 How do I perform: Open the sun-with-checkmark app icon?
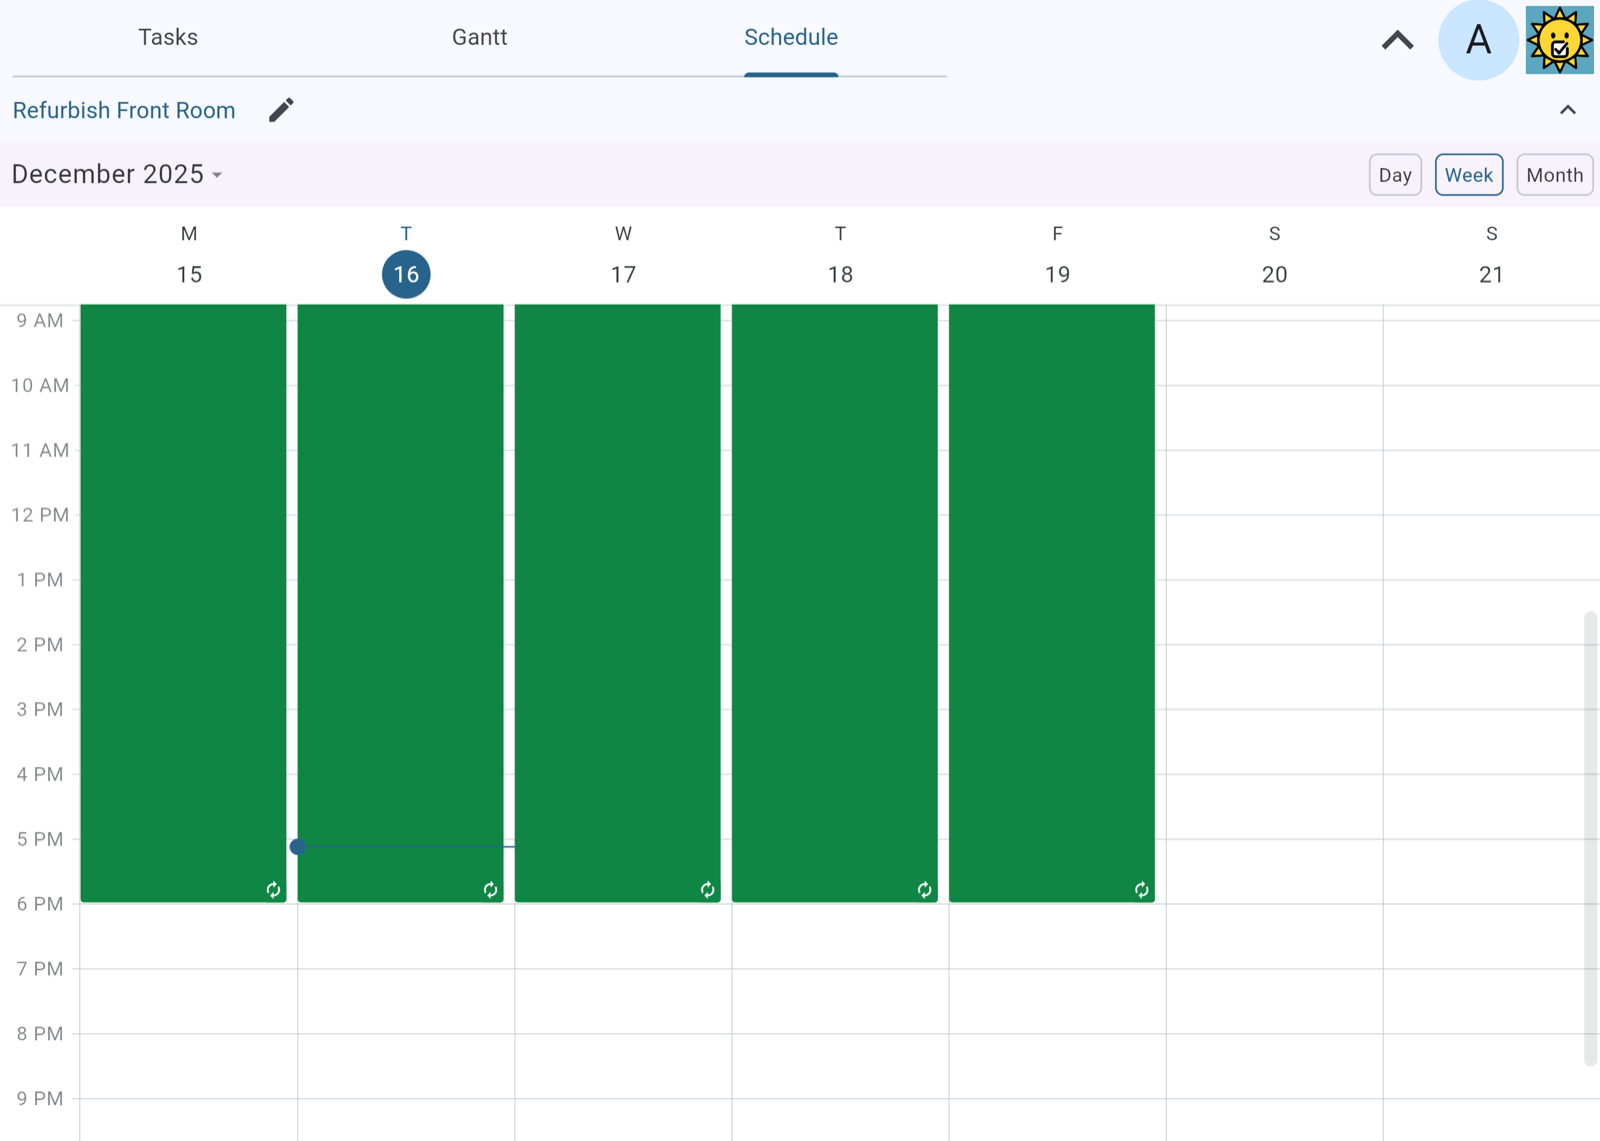point(1558,41)
